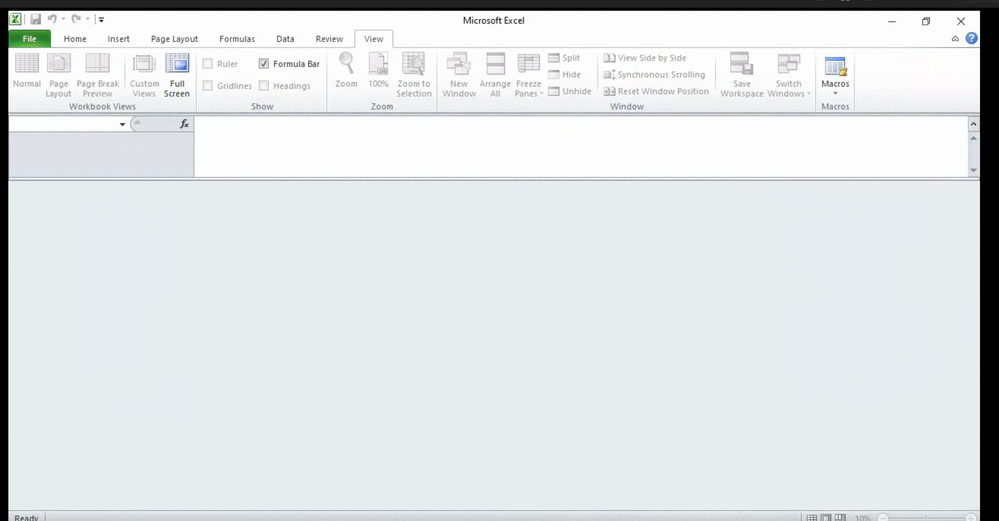
Task: Click the Excel application icon
Action: click(15, 19)
